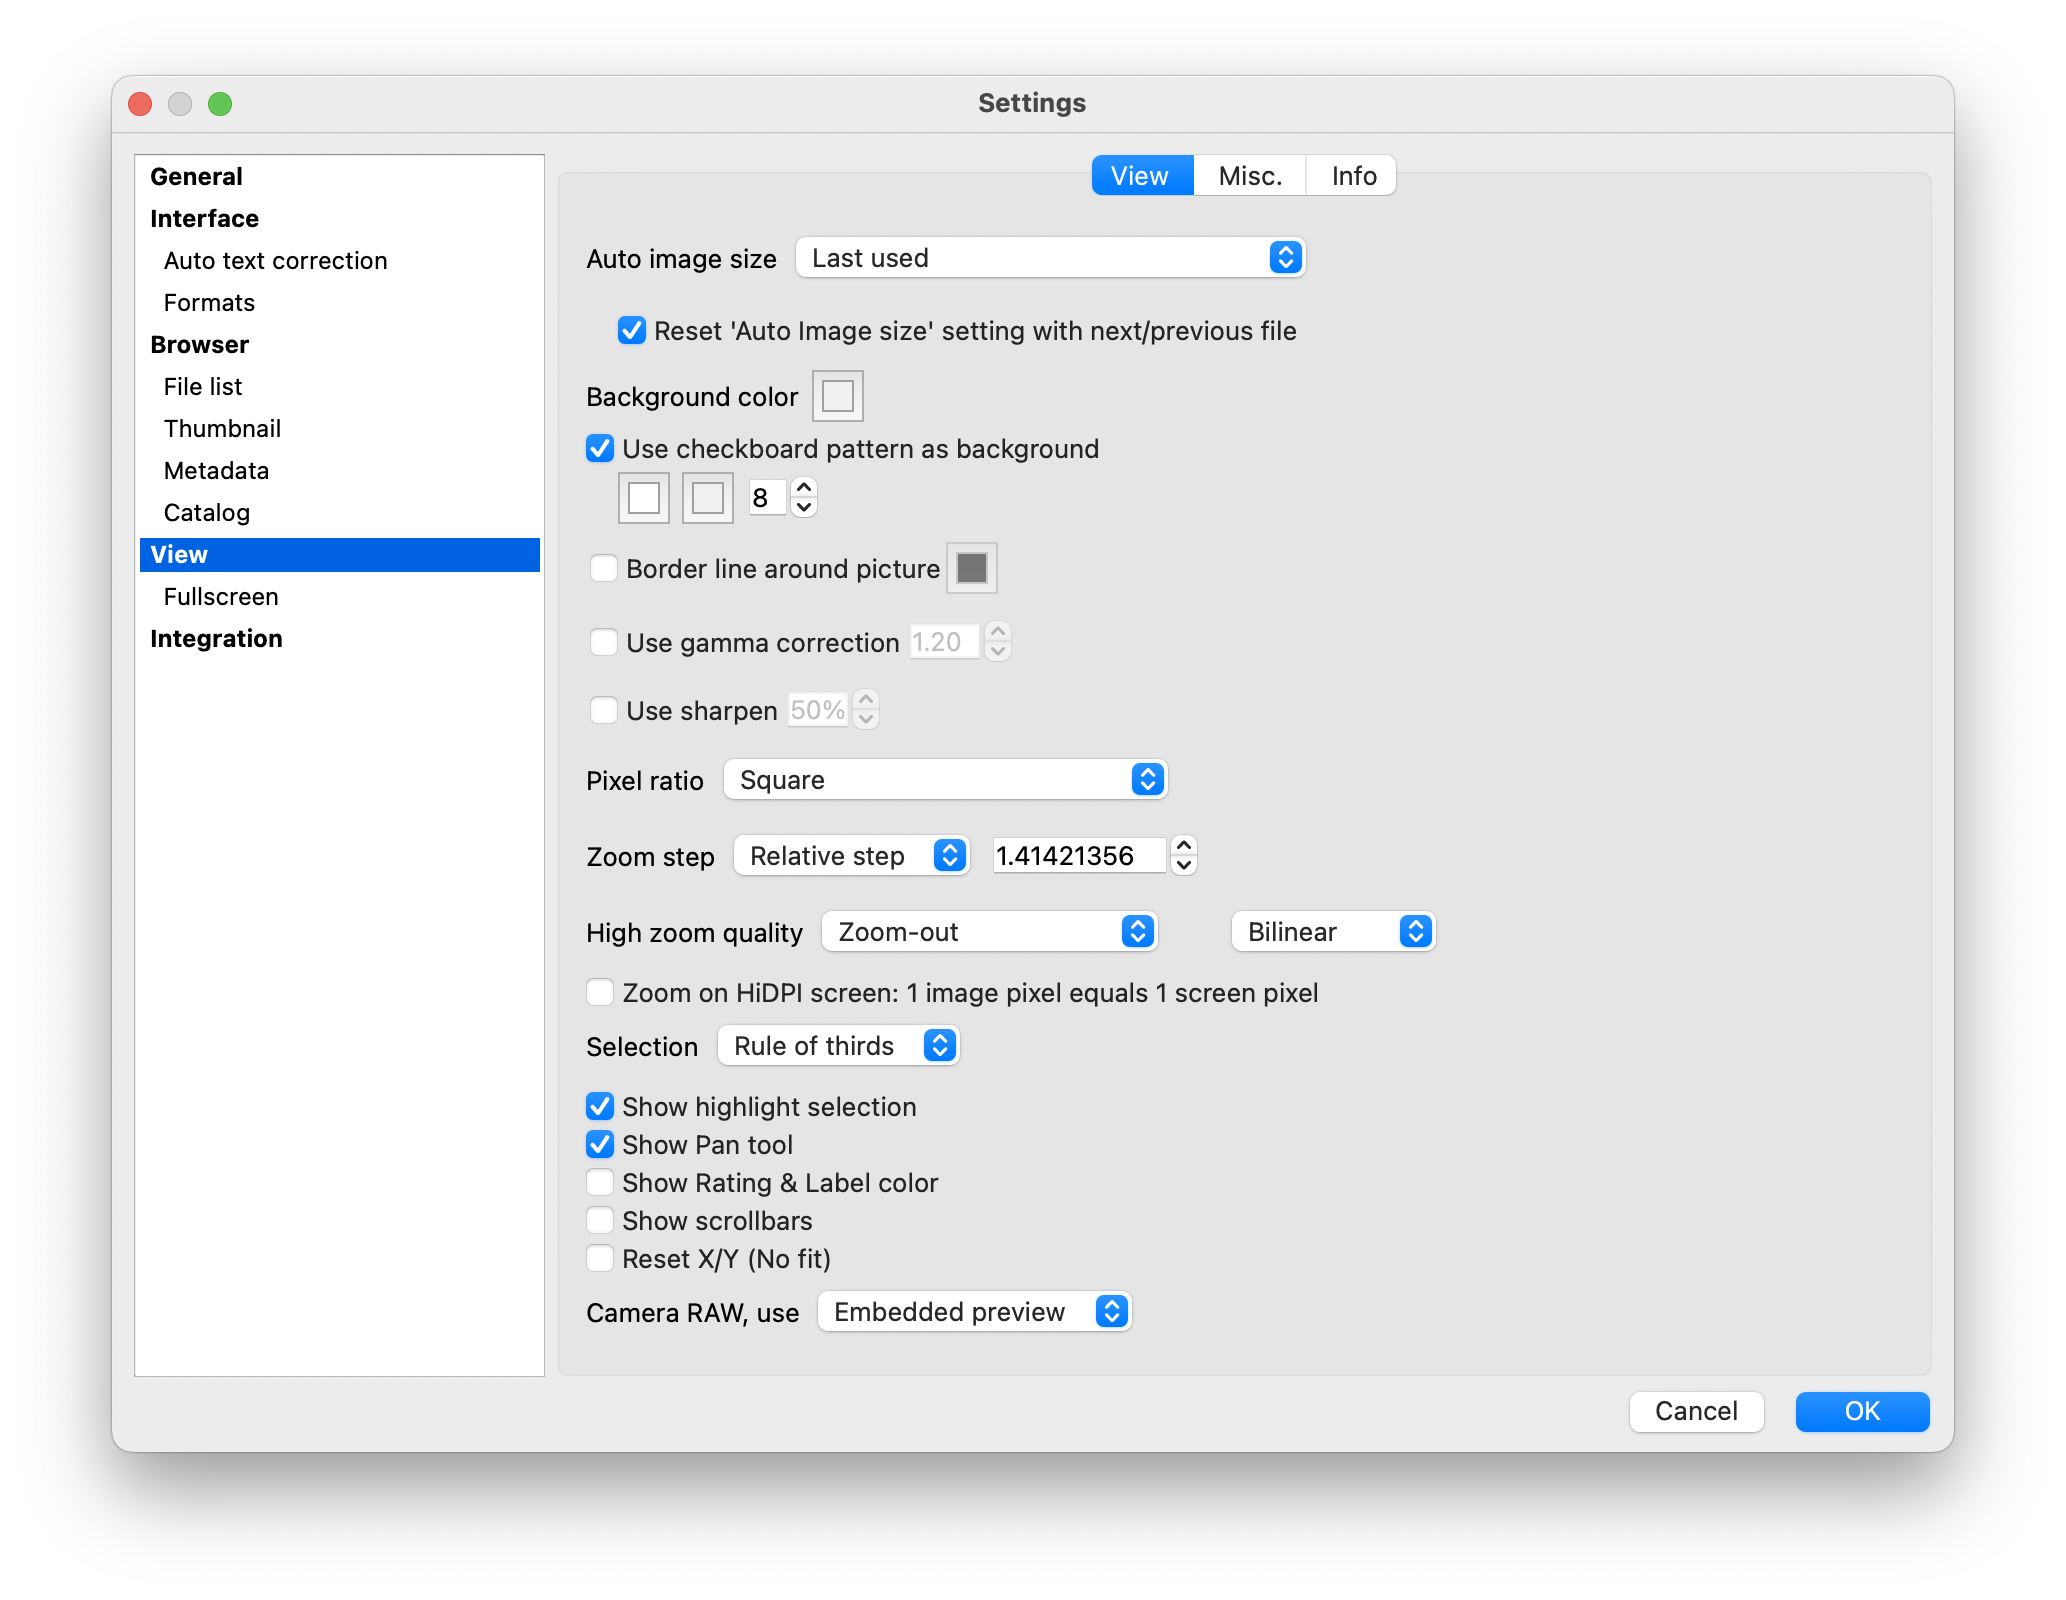Click second checkerboard color swatch
This screenshot has width=2066, height=1600.
[x=708, y=498]
